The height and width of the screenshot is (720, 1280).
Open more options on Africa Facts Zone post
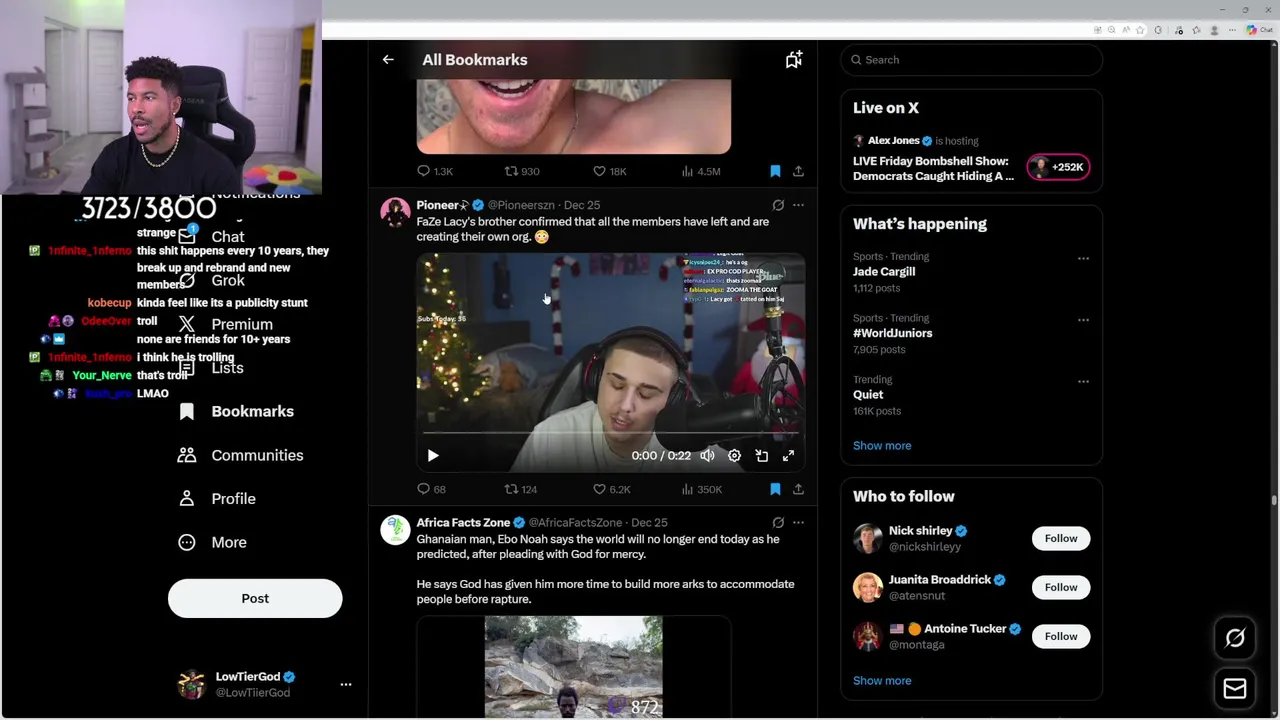798,522
